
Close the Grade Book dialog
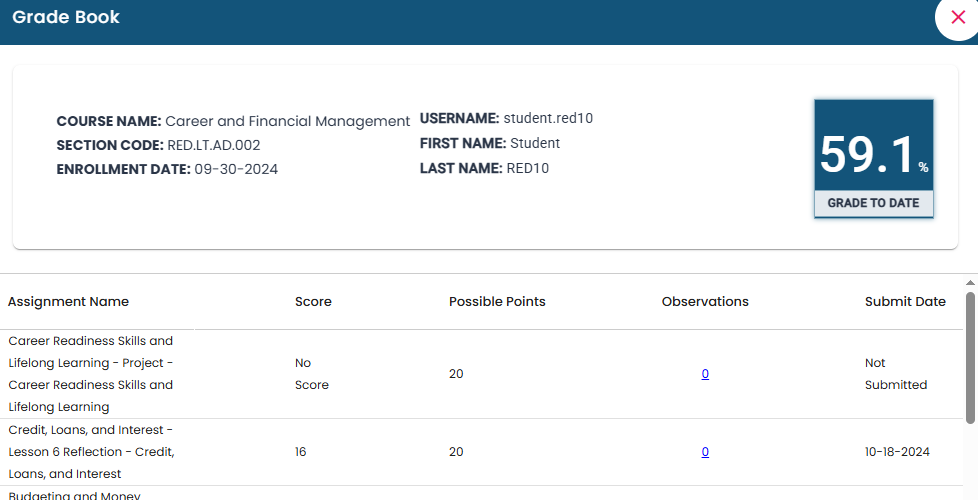click(x=957, y=17)
